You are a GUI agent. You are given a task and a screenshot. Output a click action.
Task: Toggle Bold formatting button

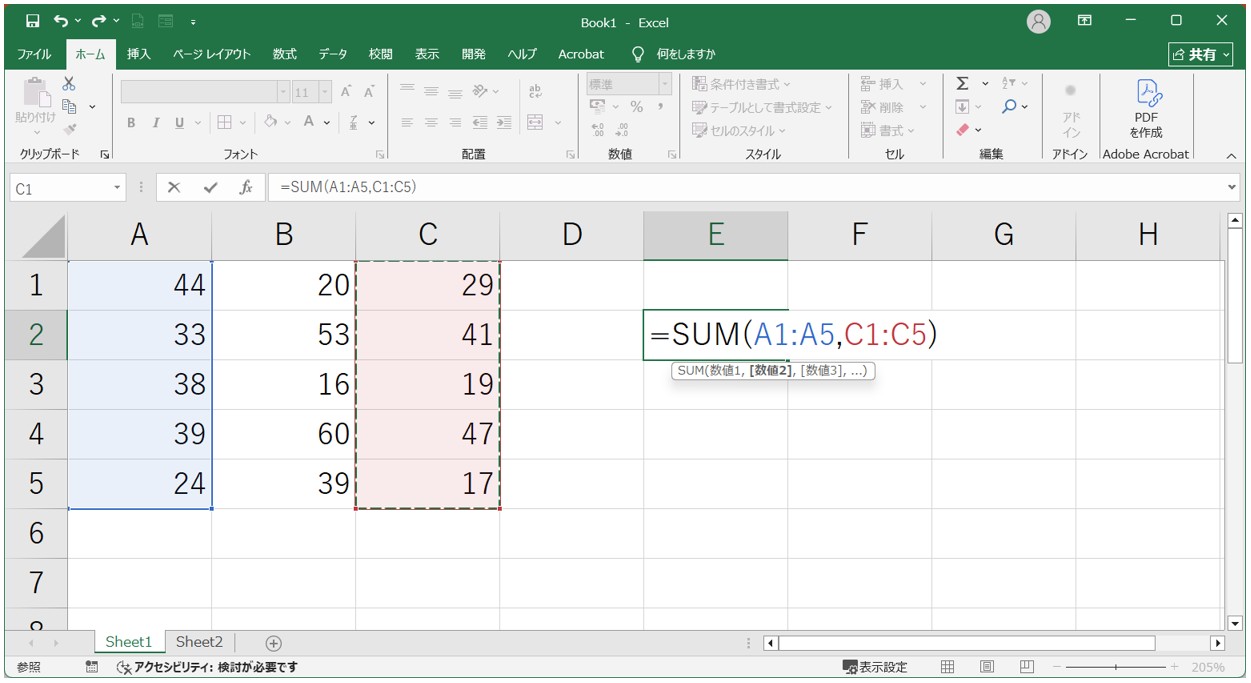131,123
